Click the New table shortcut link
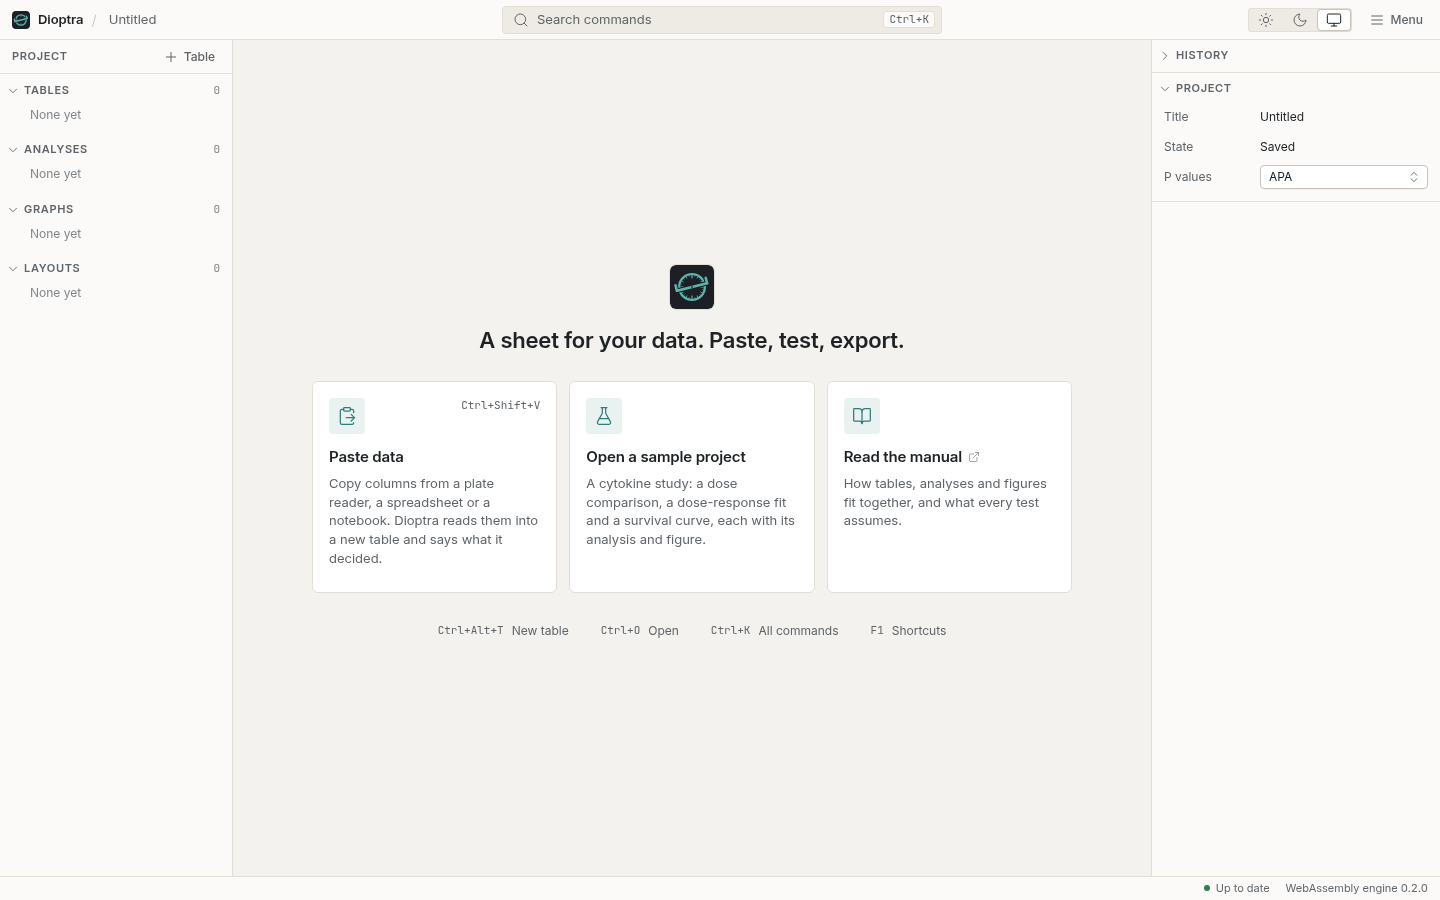Viewport: 1440px width, 900px height. [x=503, y=631]
